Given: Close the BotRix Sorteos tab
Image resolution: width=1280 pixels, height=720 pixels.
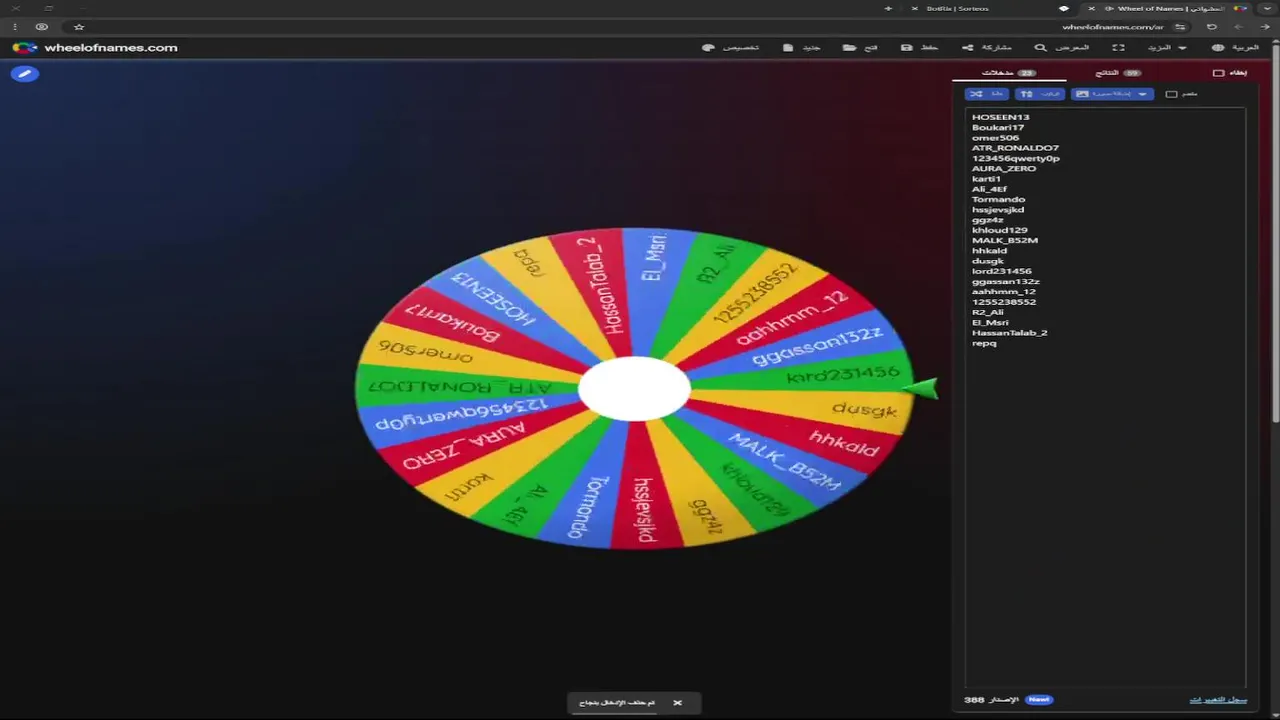Looking at the screenshot, I should point(914,8).
